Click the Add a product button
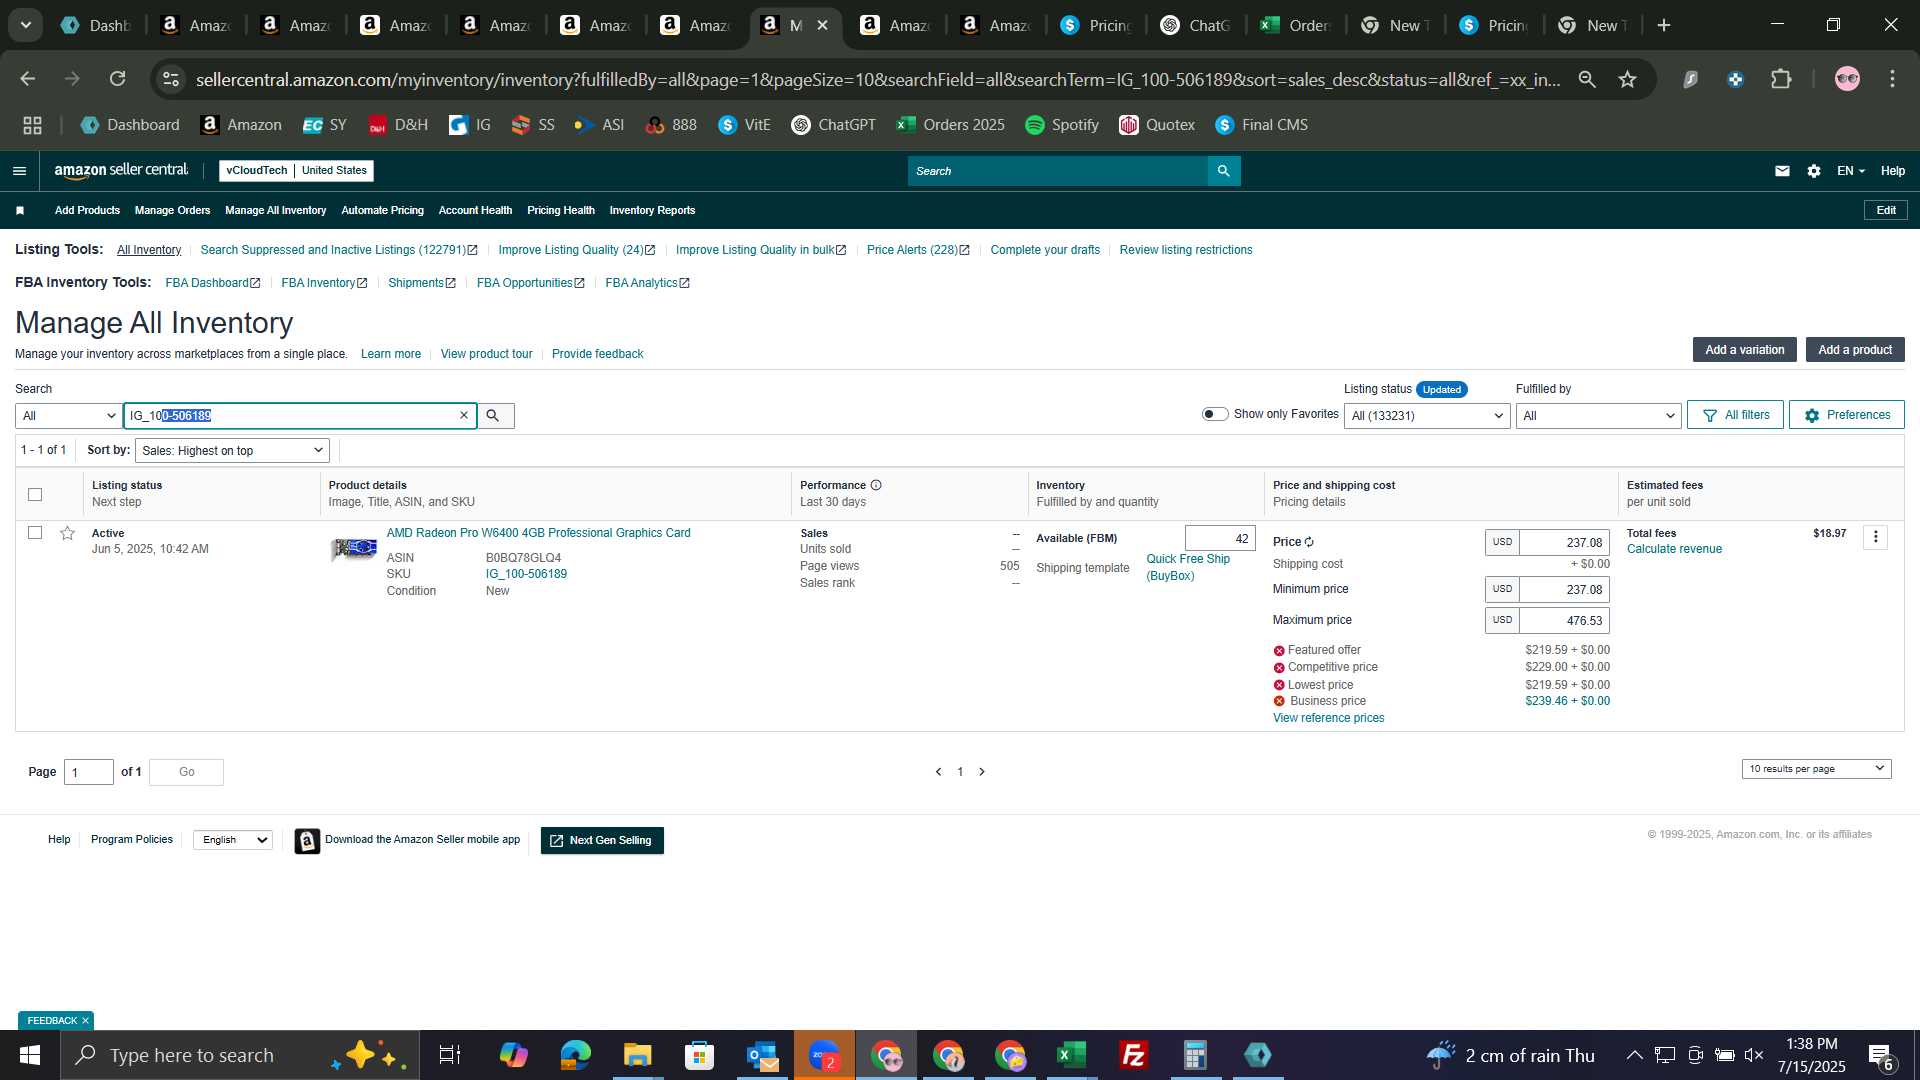Viewport: 1920px width, 1080px height. coord(1855,350)
